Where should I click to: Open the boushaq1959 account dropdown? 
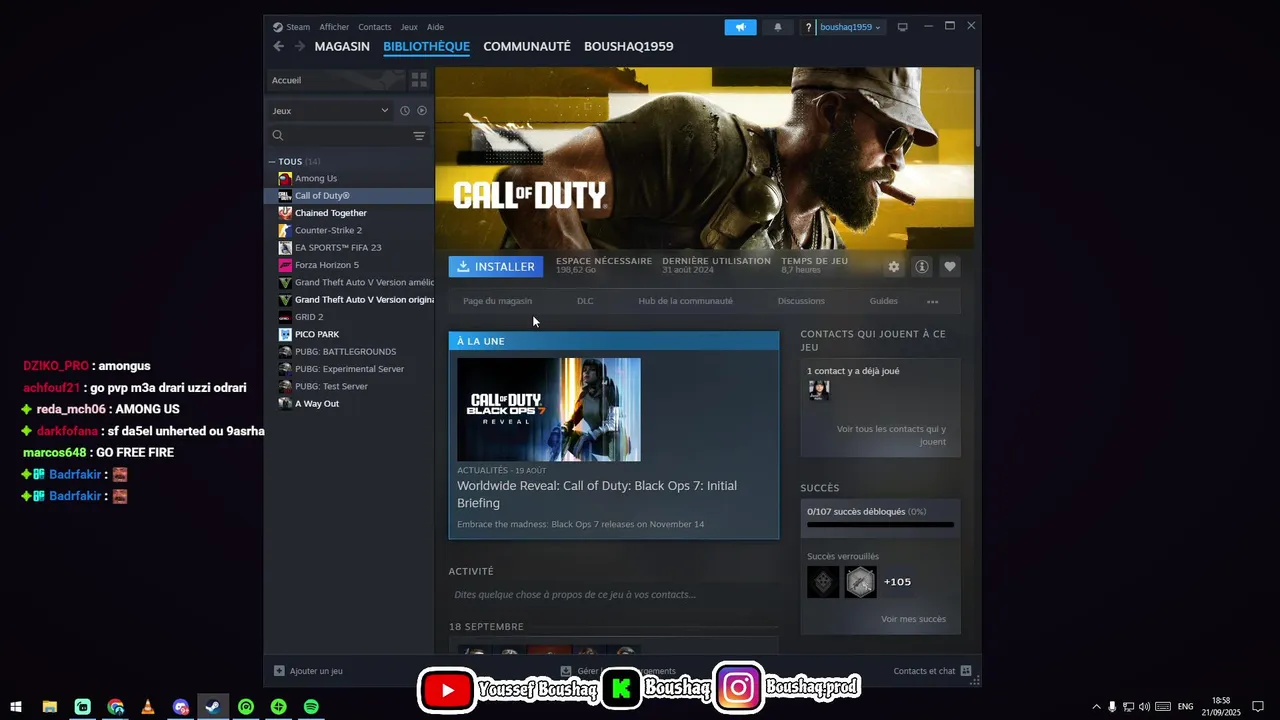pos(850,27)
